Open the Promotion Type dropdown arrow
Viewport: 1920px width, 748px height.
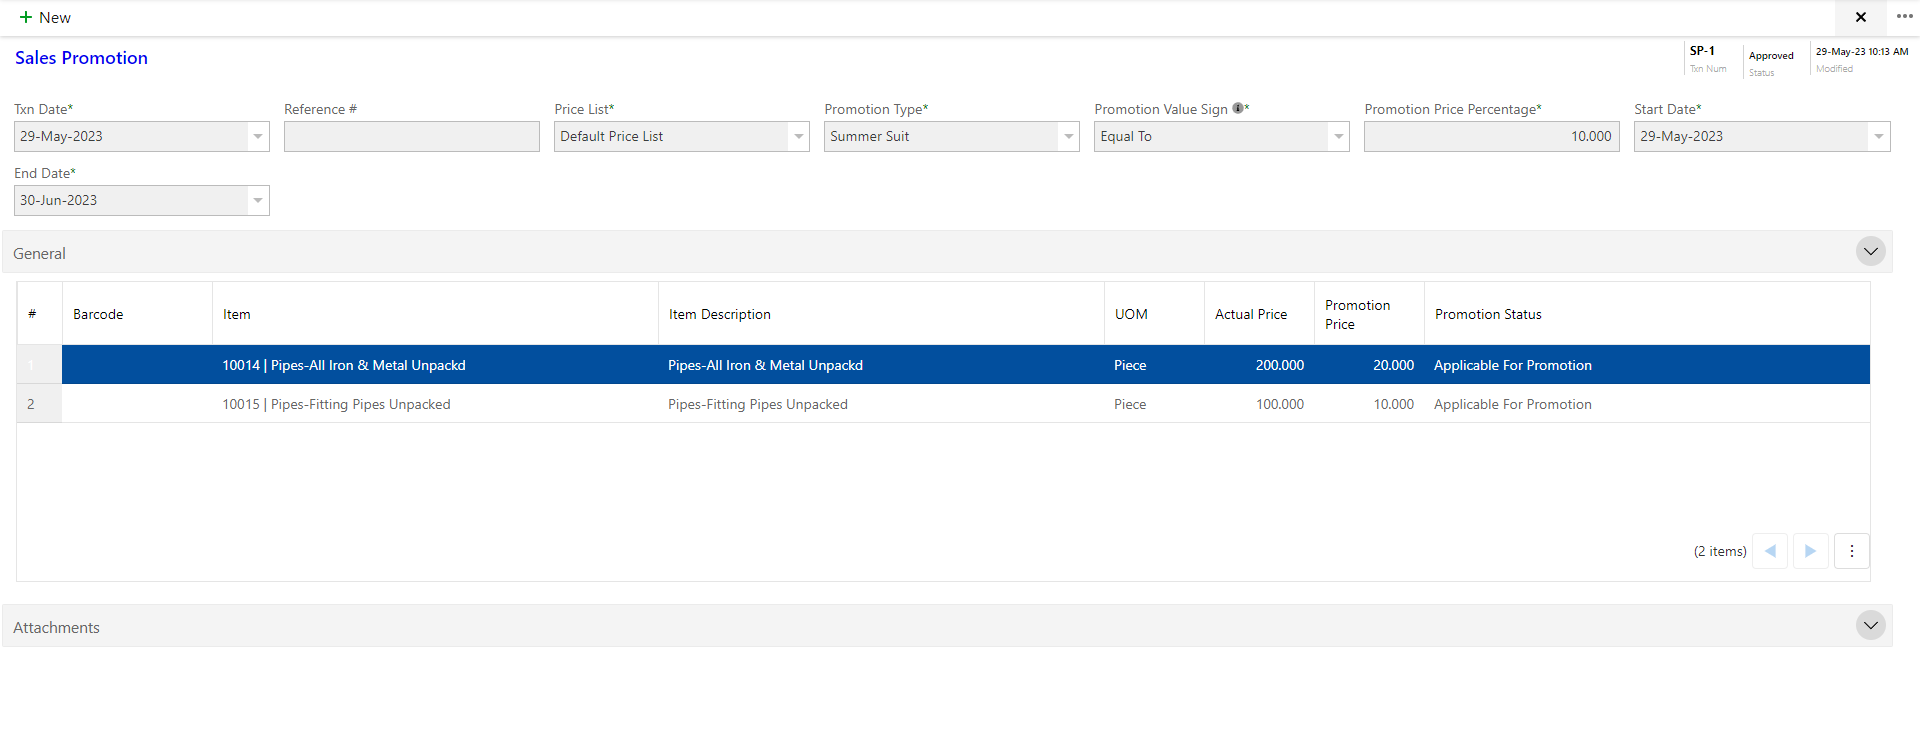coord(1068,137)
